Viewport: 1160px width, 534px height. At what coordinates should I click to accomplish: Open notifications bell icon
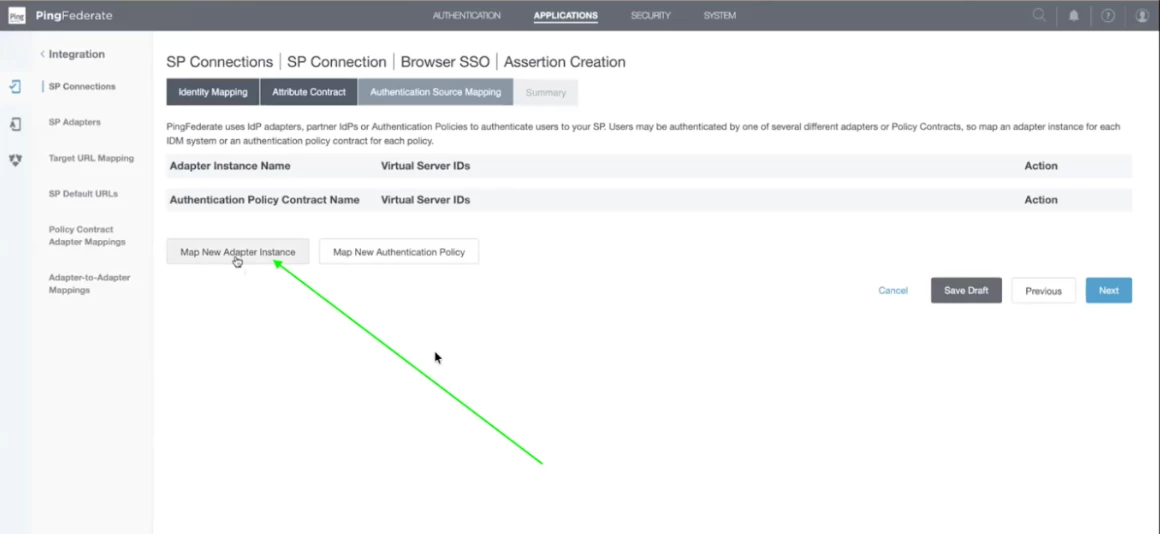(1073, 16)
